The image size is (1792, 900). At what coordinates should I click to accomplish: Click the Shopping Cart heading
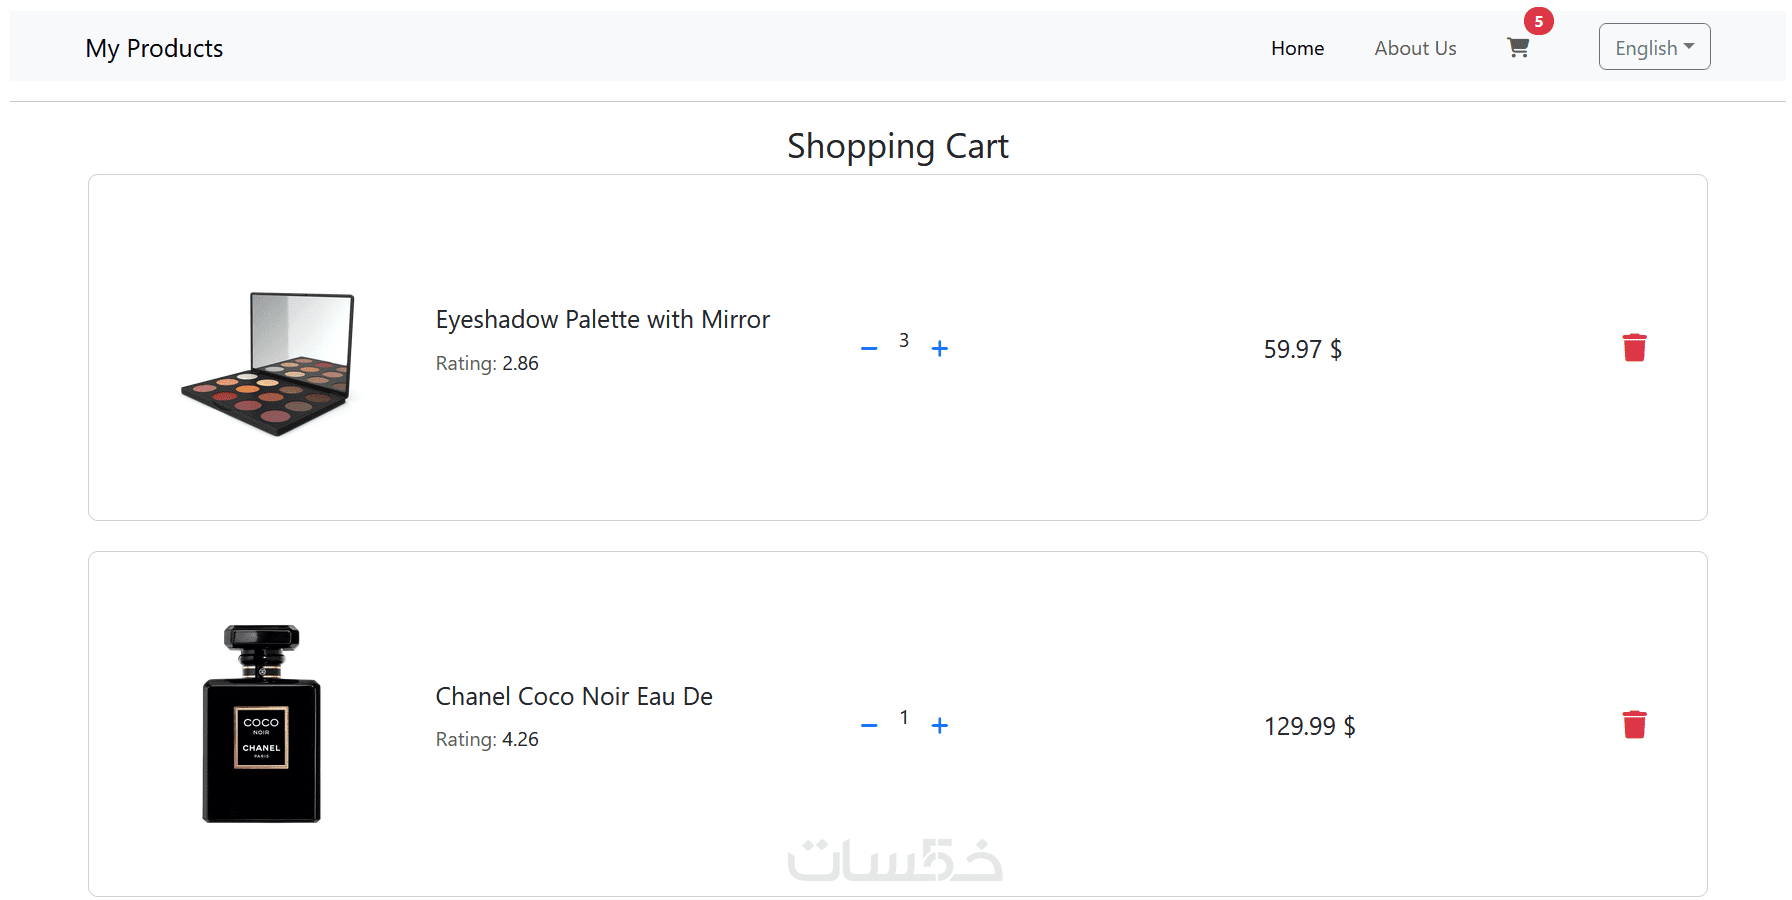pyautogui.click(x=897, y=146)
